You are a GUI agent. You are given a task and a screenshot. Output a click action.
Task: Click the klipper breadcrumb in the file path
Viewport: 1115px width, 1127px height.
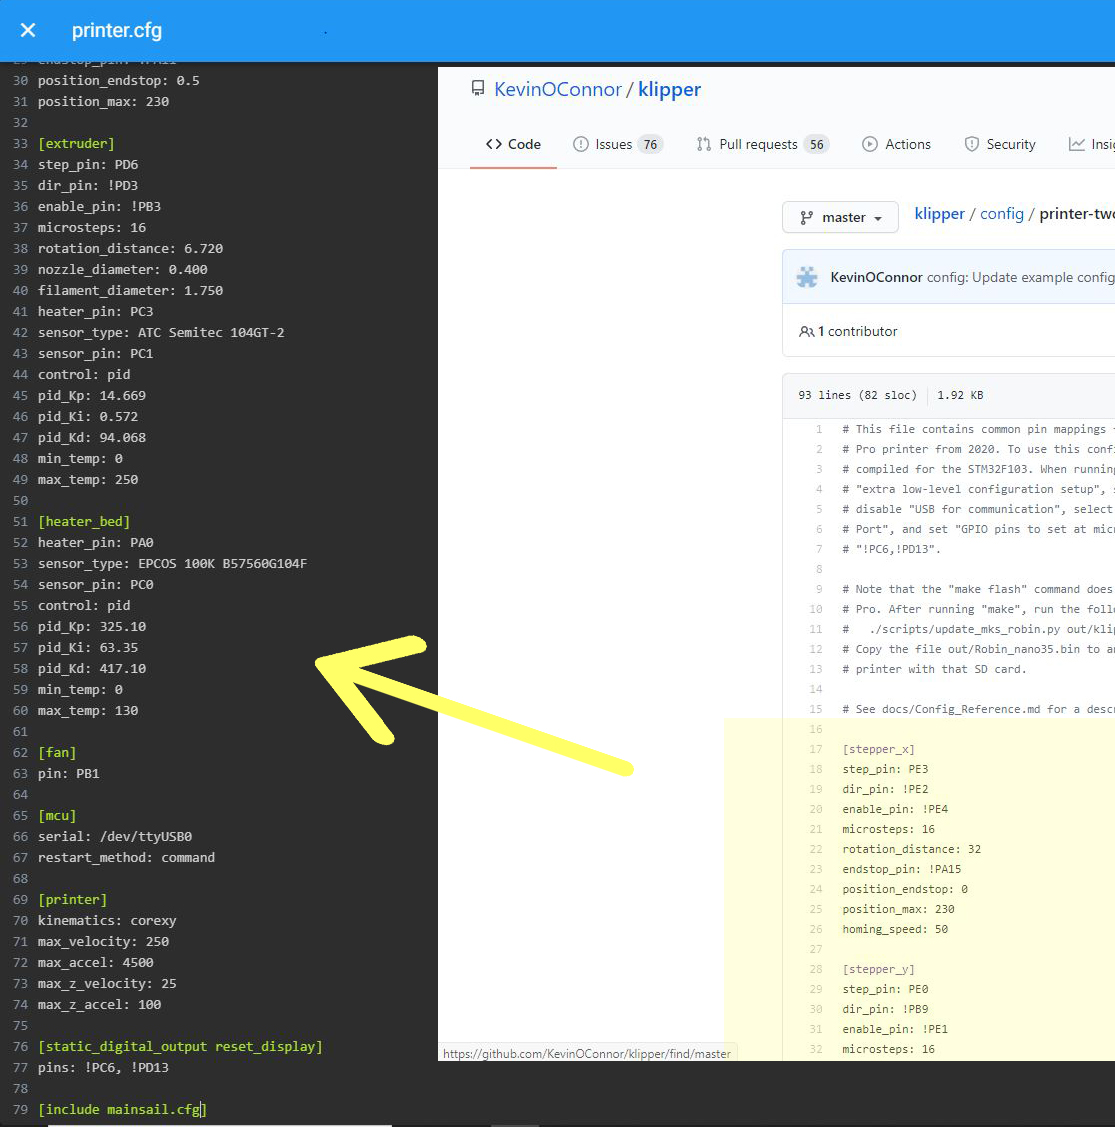[x=939, y=214]
